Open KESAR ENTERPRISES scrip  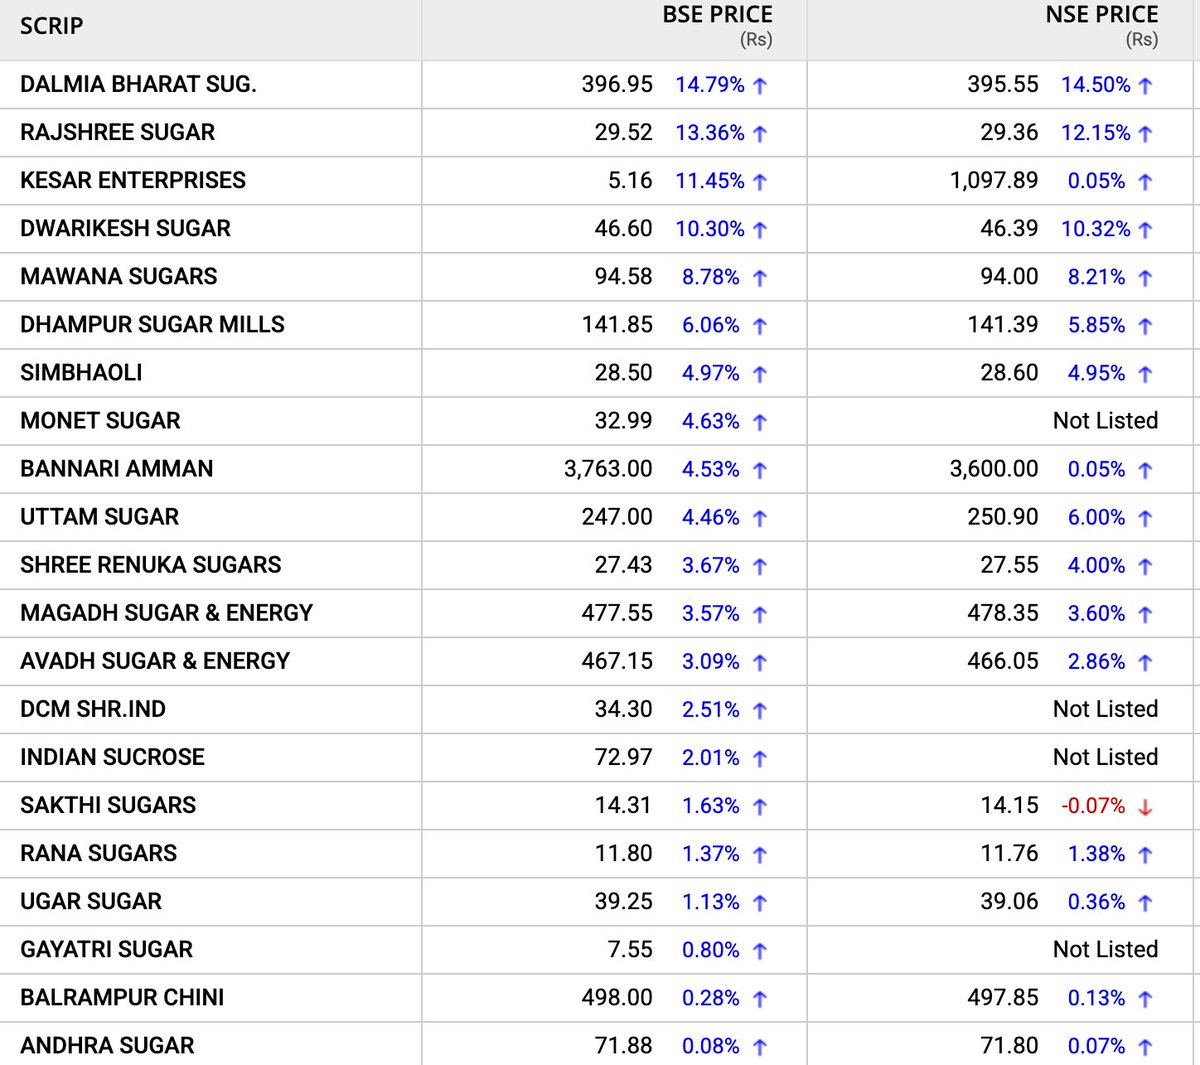coord(133,180)
